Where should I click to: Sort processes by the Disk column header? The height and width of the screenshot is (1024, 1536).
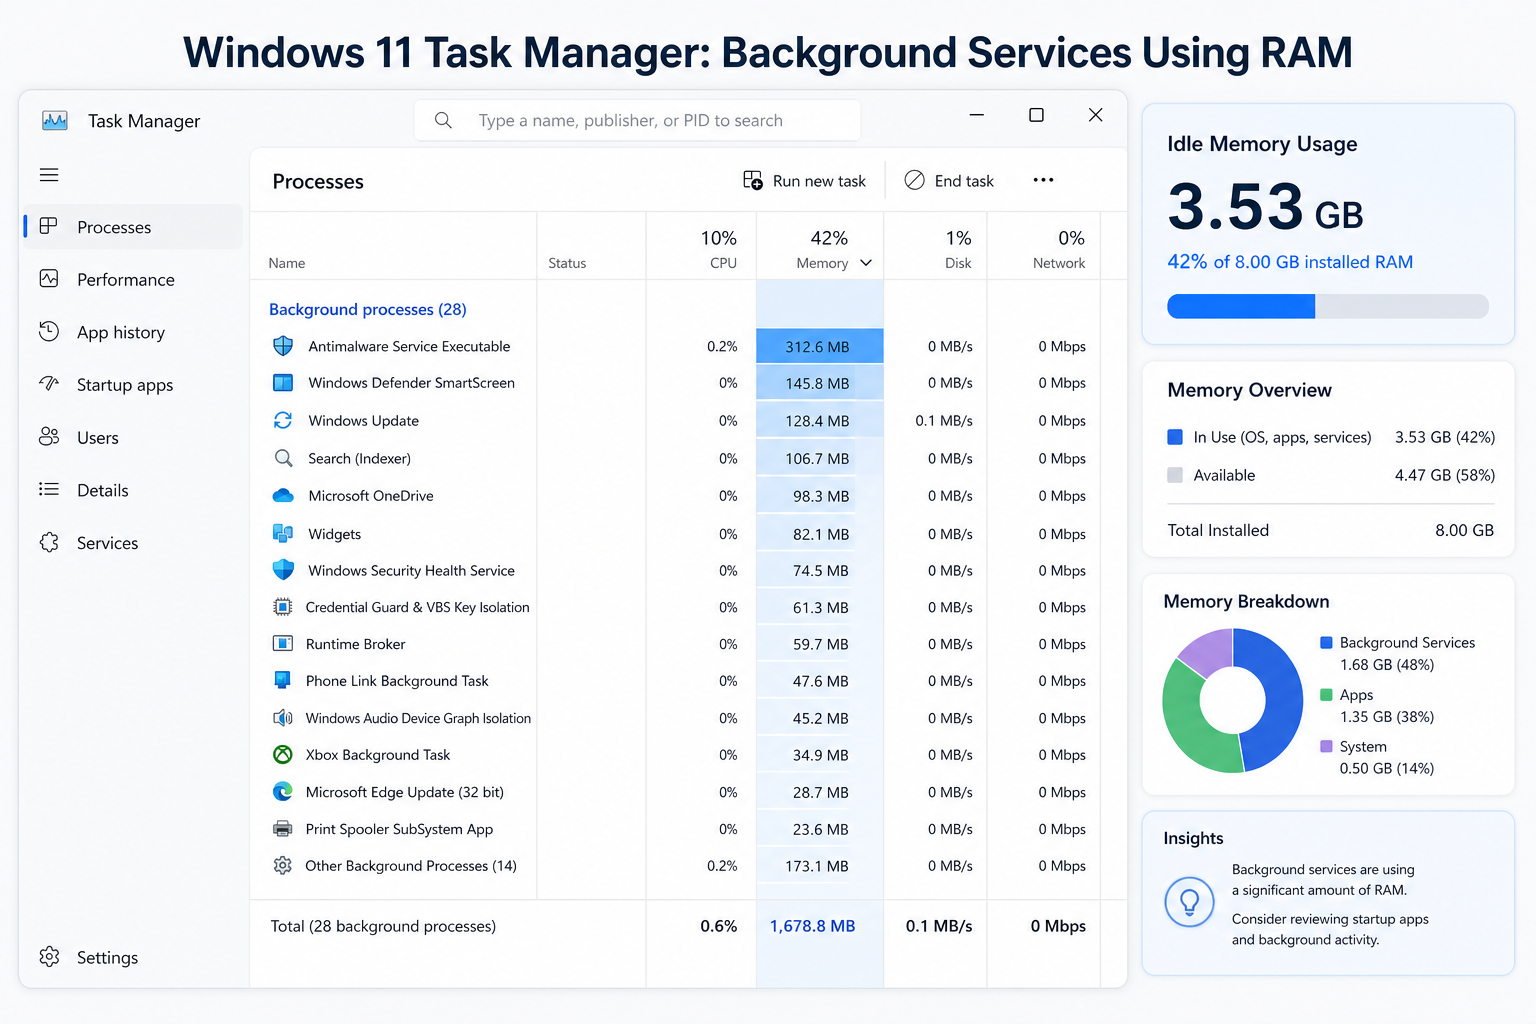pos(936,246)
